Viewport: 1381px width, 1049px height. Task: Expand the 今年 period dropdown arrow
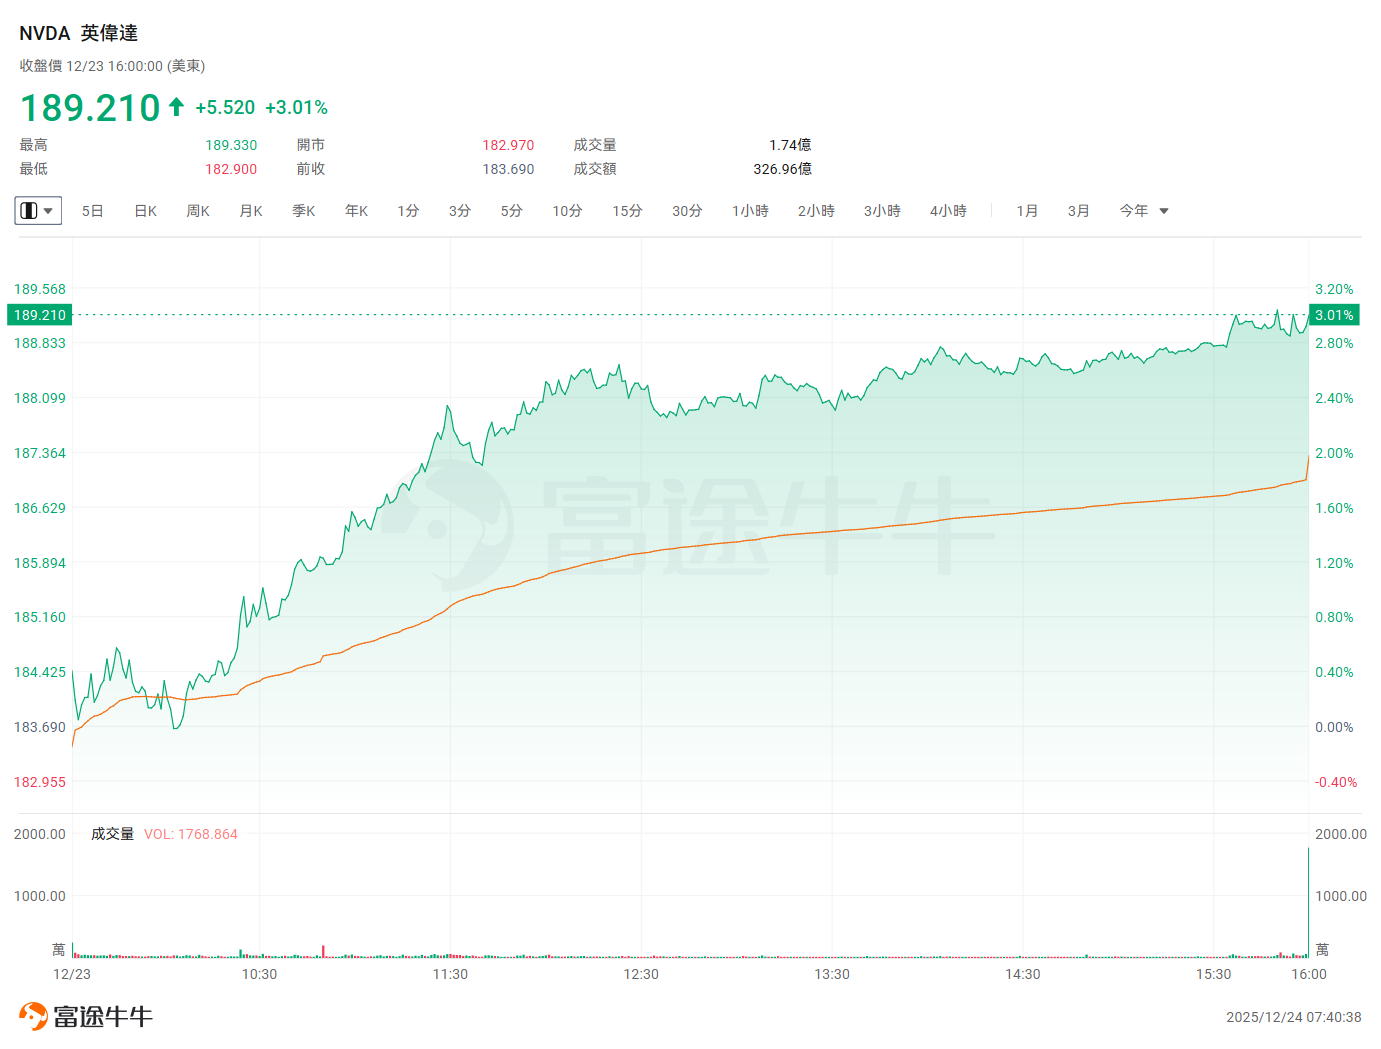click(1164, 211)
